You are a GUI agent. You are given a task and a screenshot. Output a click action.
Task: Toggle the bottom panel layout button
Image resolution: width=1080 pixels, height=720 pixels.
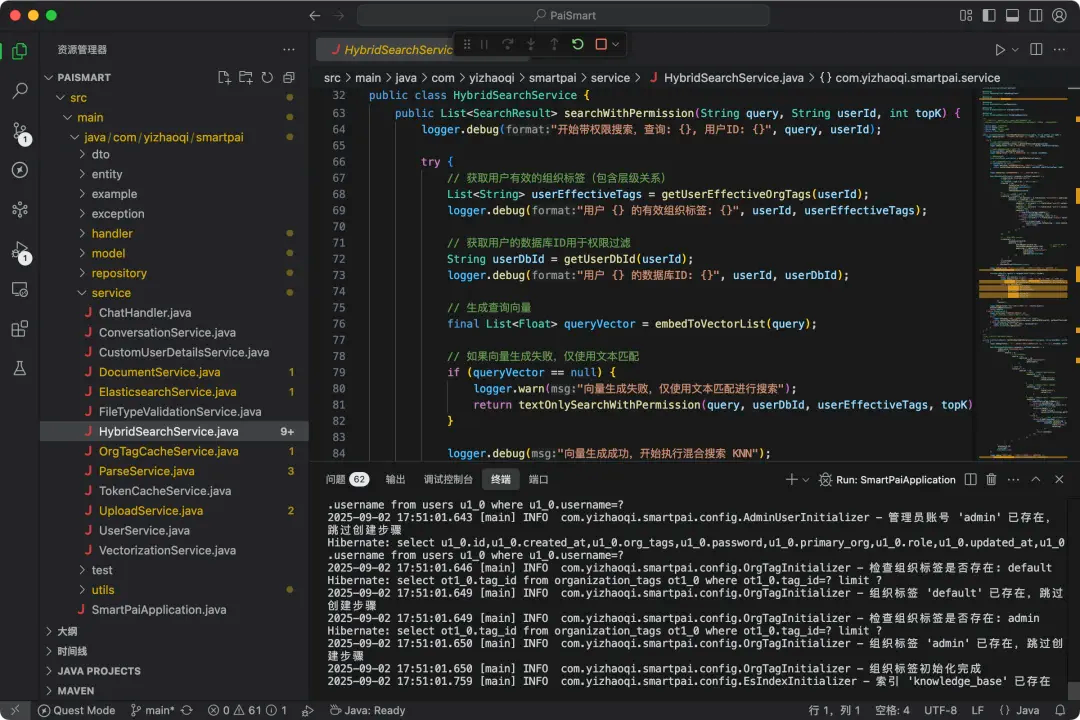tap(1012, 16)
